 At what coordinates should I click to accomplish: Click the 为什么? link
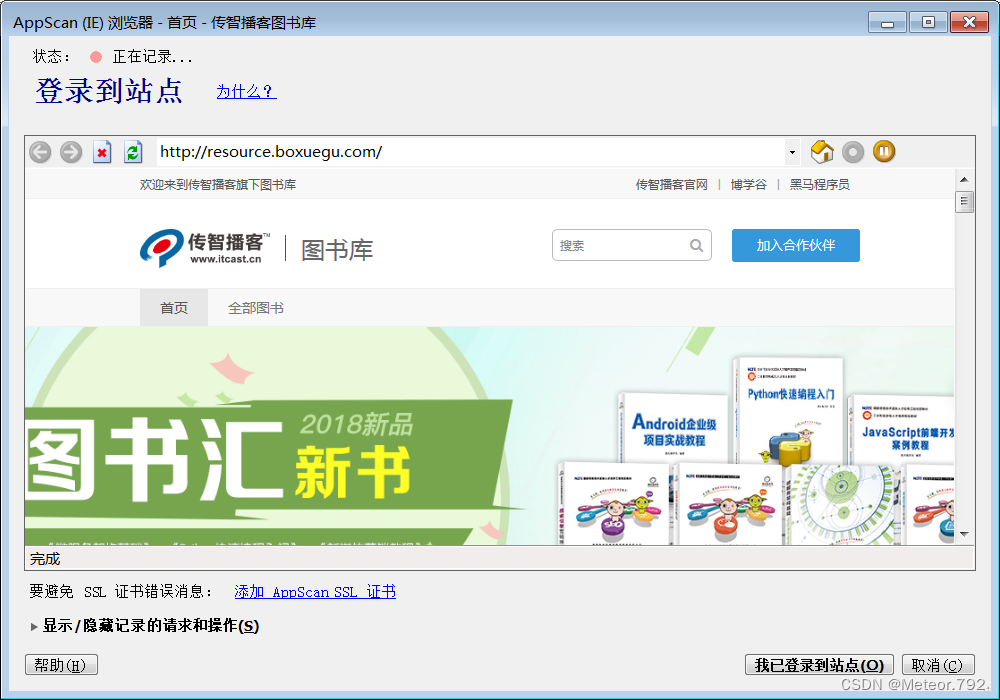[x=246, y=92]
